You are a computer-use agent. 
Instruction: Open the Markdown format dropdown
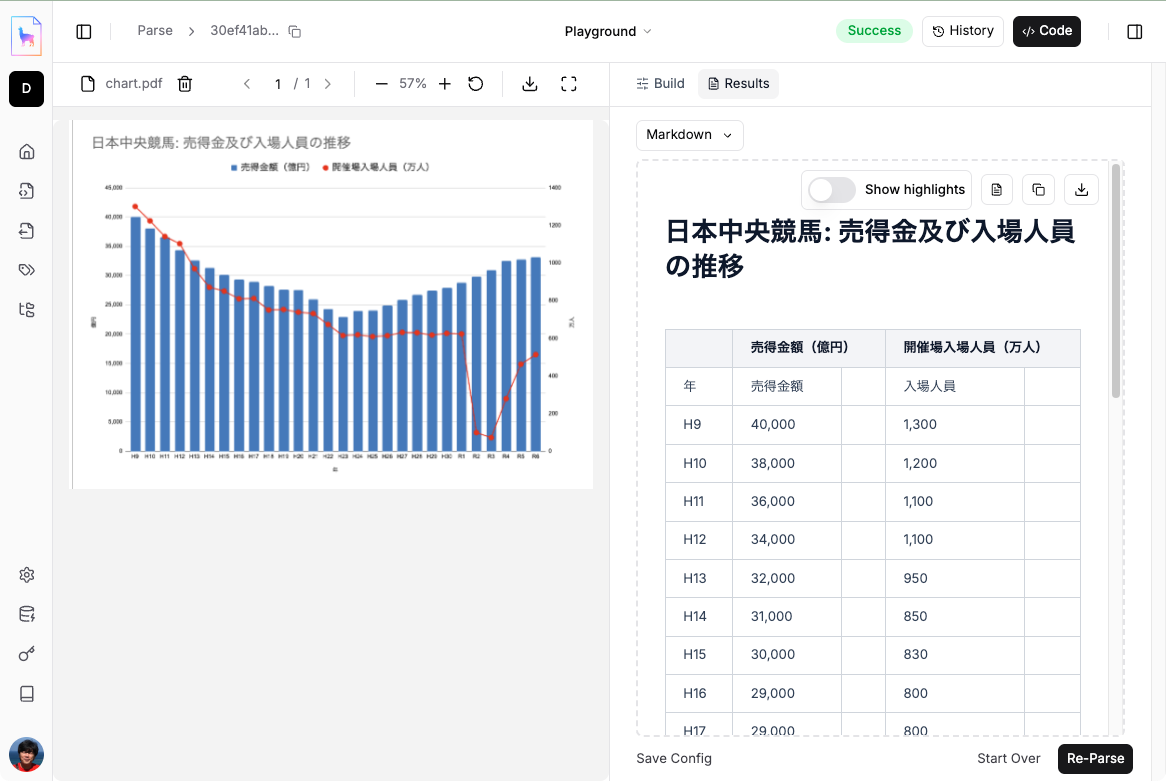(689, 135)
